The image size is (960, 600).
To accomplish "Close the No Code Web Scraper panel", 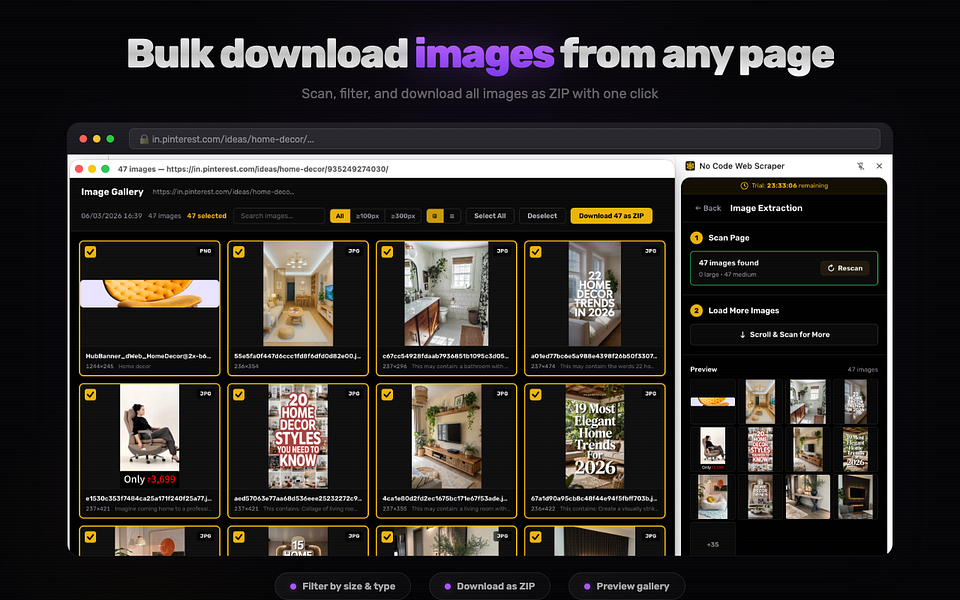I will [x=879, y=166].
